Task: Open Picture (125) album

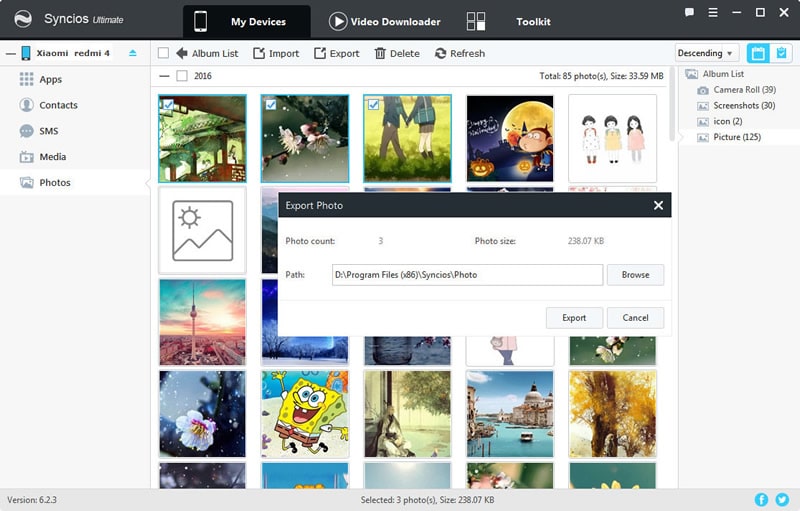Action: [737, 137]
